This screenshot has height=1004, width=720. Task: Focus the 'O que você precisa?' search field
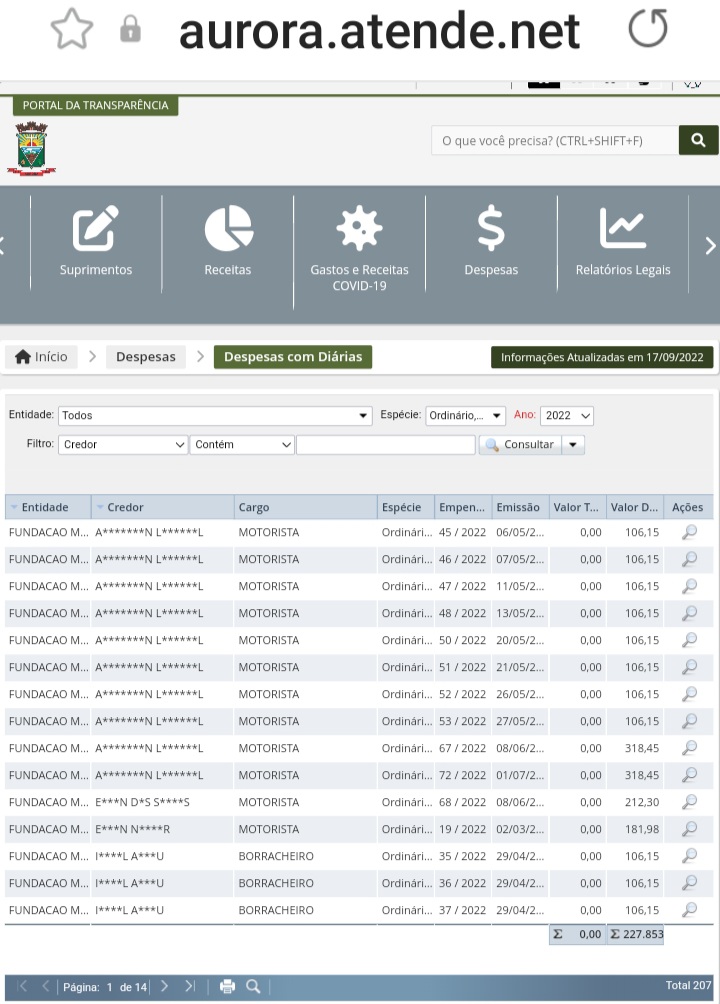coord(555,140)
